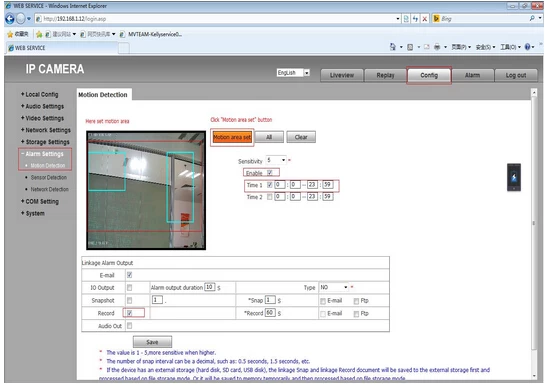Switch to the Liveview tab
550x386 pixels.
(342, 75)
